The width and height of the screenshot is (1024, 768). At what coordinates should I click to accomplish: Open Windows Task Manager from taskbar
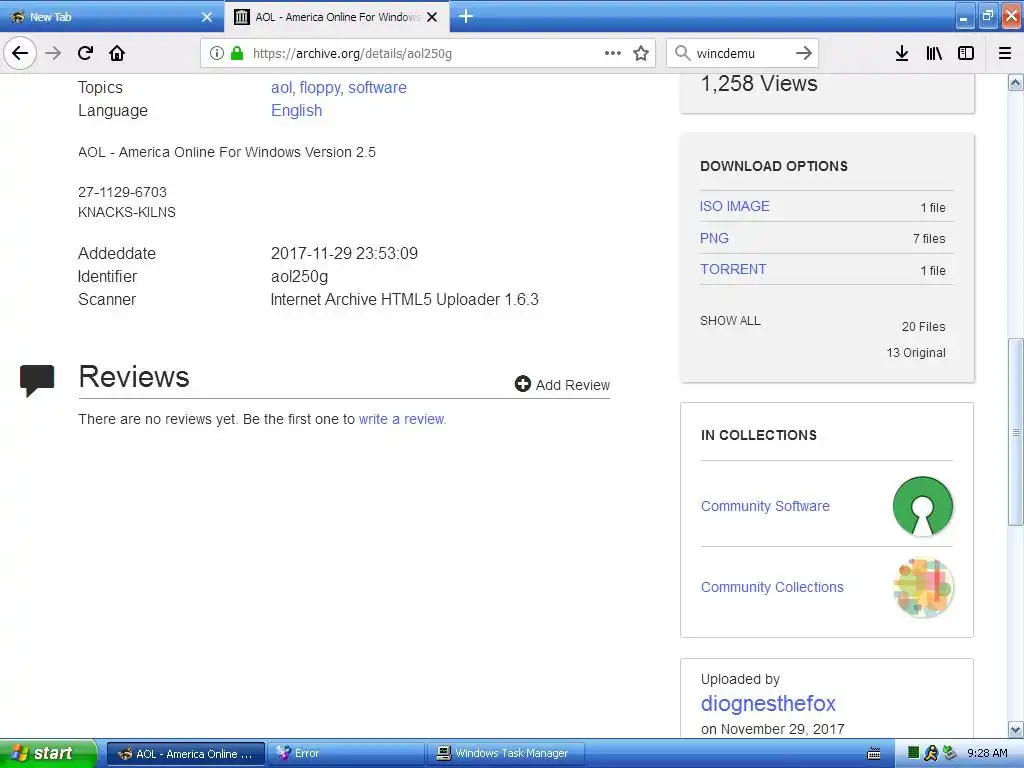pos(506,754)
